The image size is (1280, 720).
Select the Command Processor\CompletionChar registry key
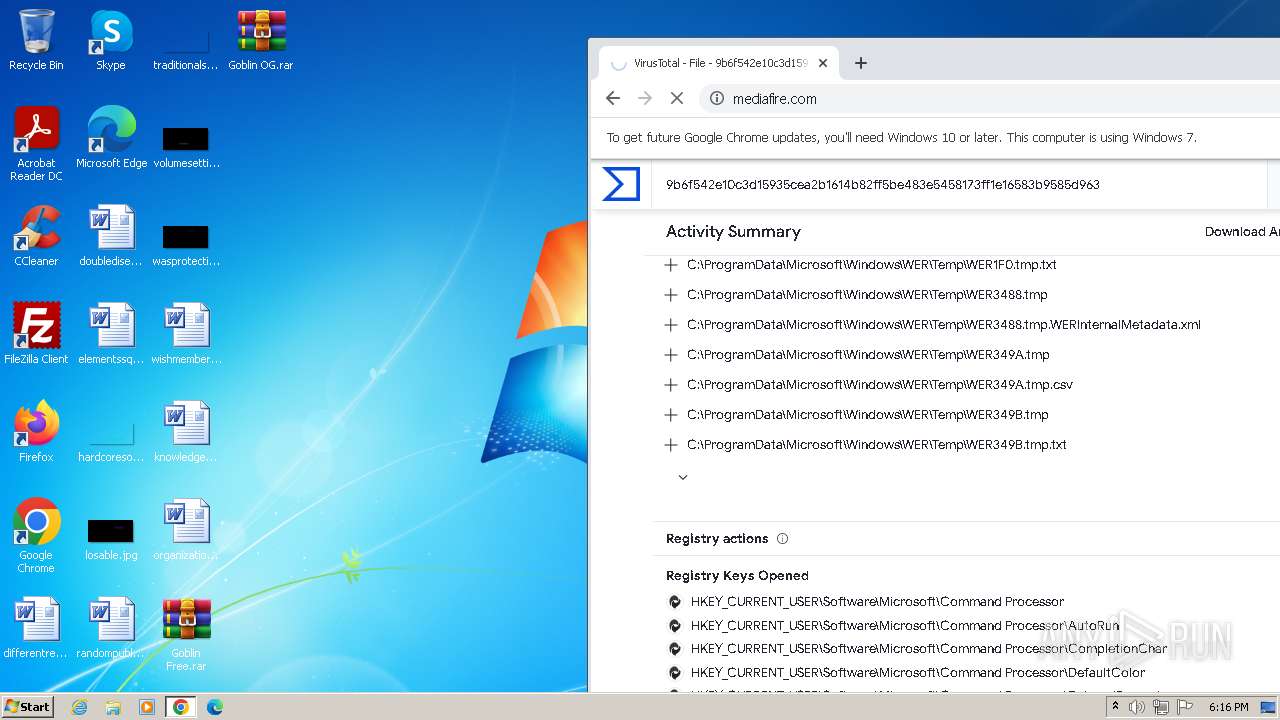point(929,649)
